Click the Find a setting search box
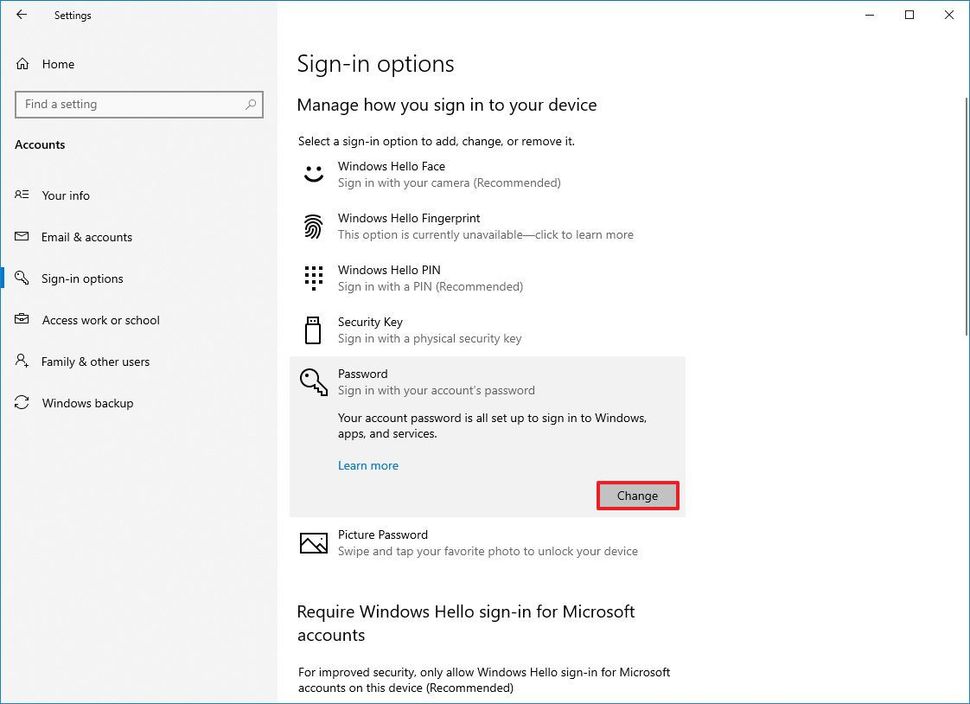This screenshot has height=704, width=970. pos(128,104)
